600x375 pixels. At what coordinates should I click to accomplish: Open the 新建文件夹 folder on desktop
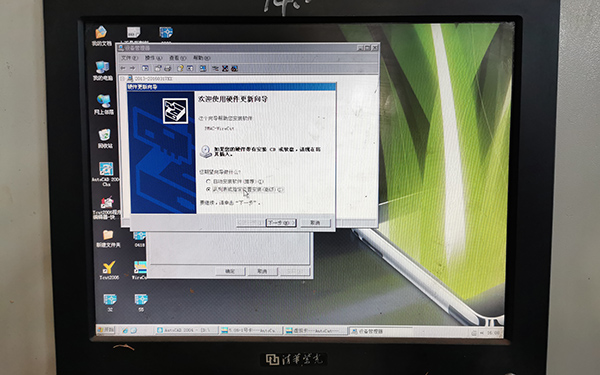pyautogui.click(x=108, y=238)
